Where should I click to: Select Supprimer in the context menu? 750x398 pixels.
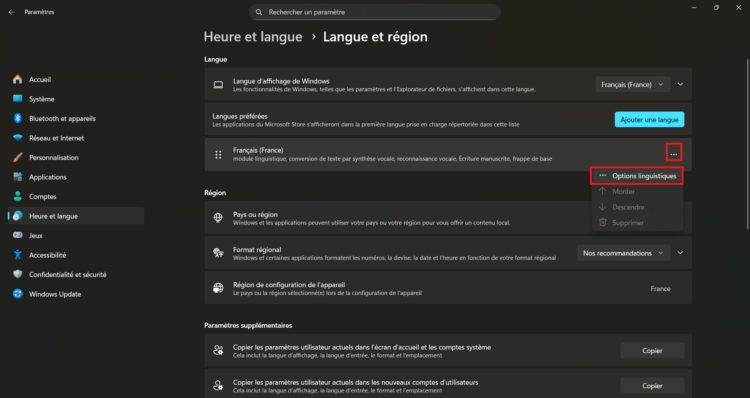(637, 223)
